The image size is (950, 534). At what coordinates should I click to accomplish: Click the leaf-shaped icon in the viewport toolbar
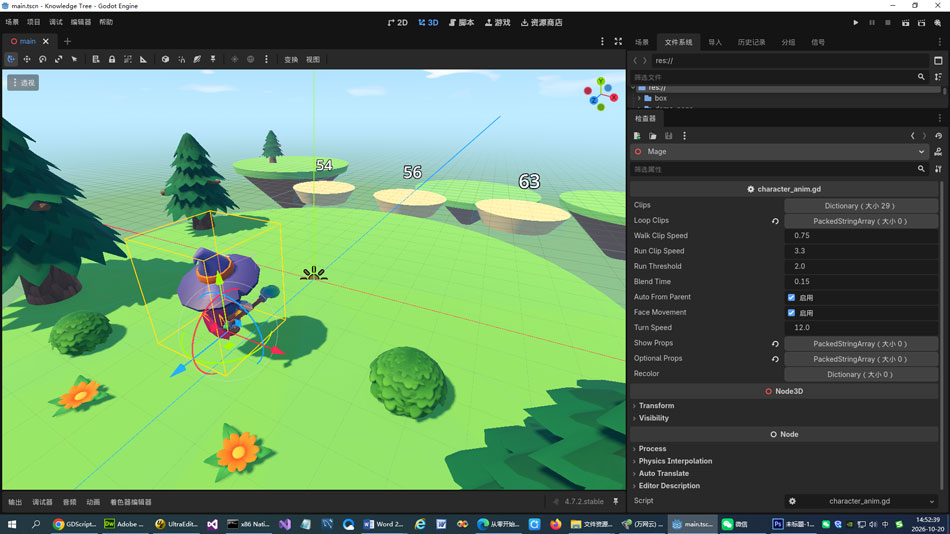pyautogui.click(x=197, y=59)
